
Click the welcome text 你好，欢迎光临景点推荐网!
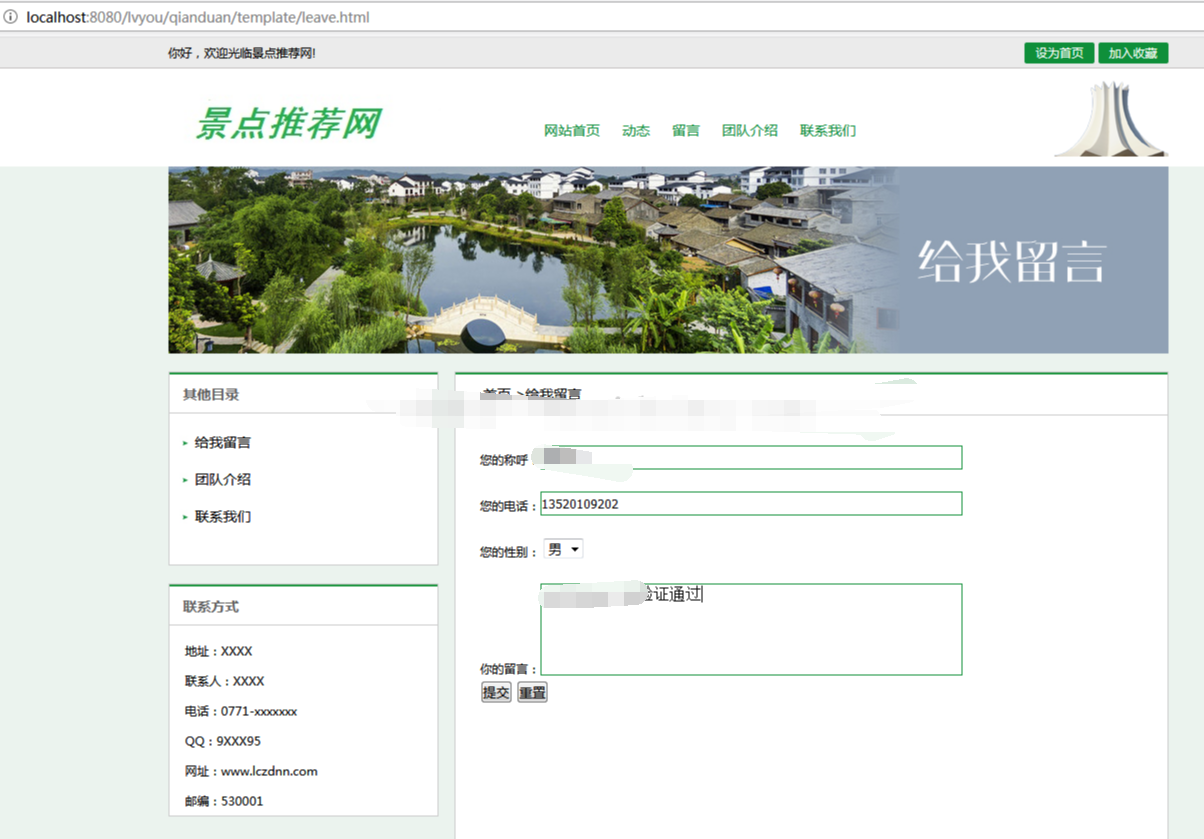[242, 53]
